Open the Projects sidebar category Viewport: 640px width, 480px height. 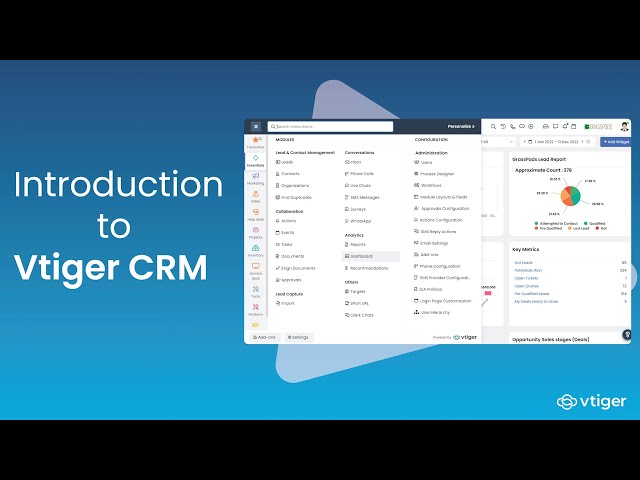tap(256, 233)
